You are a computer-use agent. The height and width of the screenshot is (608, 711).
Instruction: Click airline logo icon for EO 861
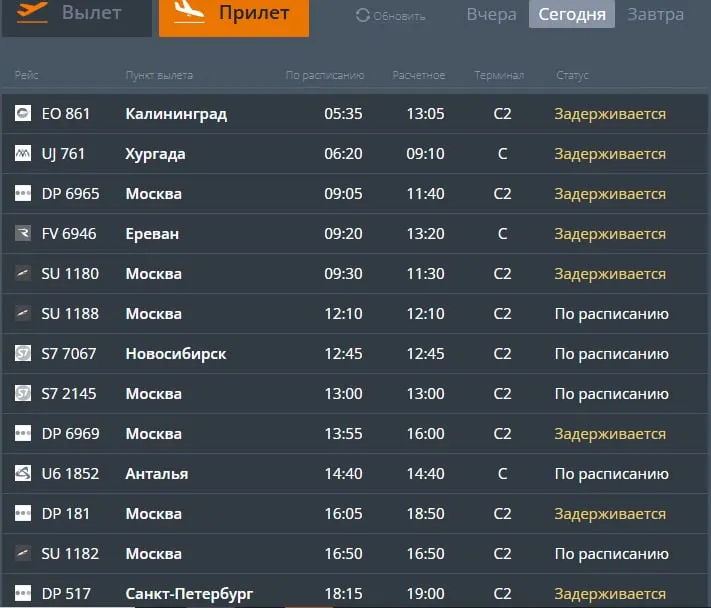tap(23, 113)
